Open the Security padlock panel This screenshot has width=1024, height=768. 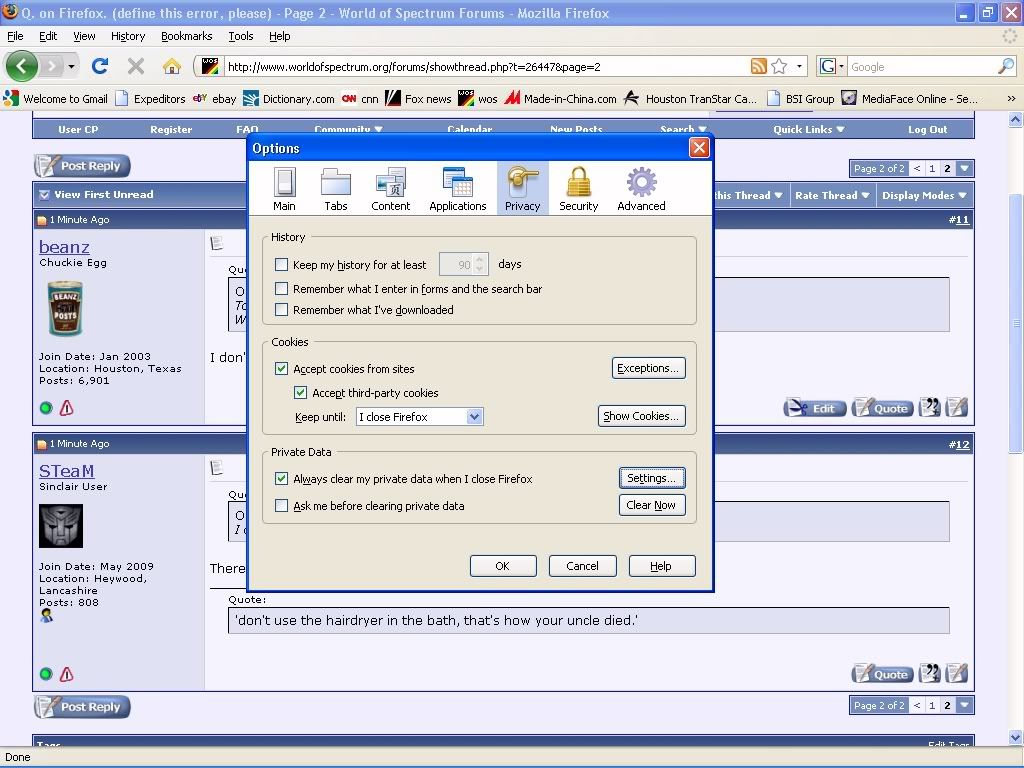point(578,188)
